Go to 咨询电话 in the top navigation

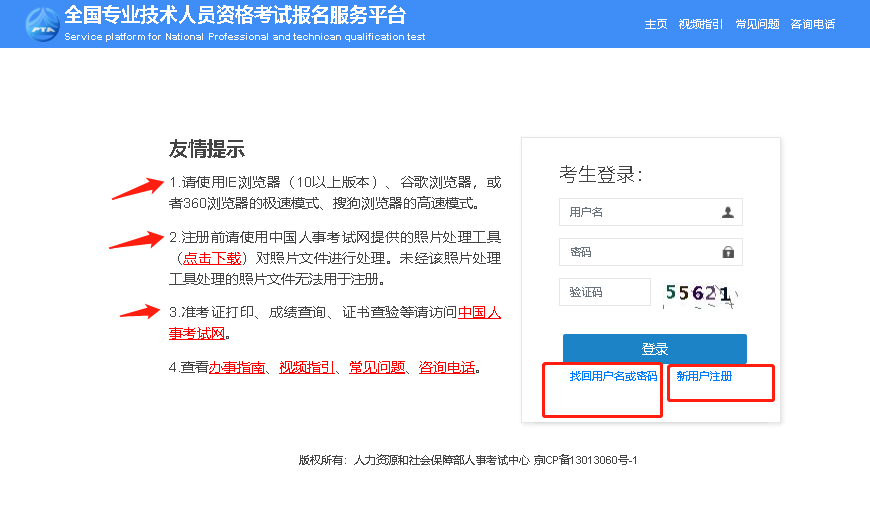pyautogui.click(x=812, y=25)
